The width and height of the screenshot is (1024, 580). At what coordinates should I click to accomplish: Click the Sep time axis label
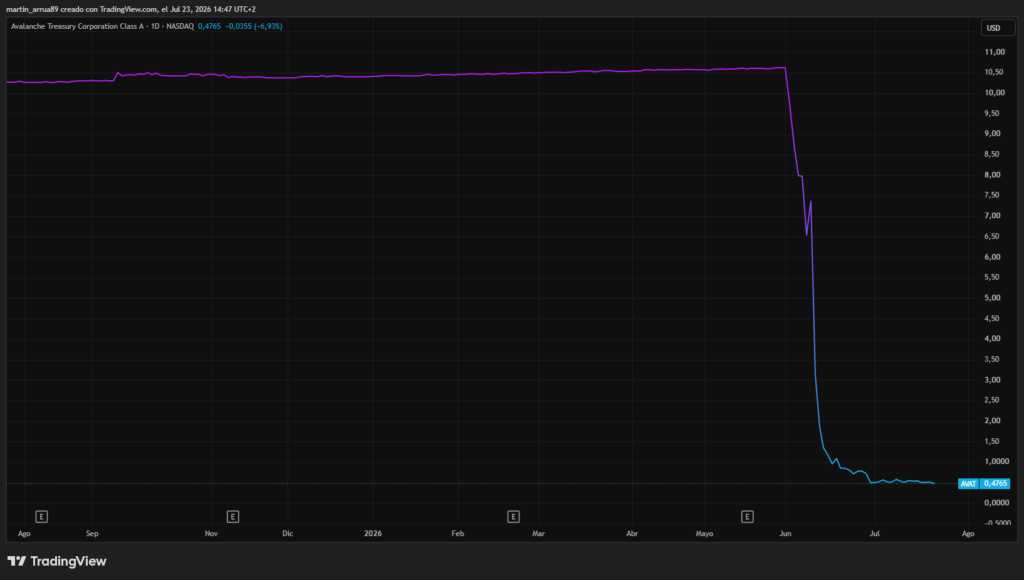coord(92,534)
